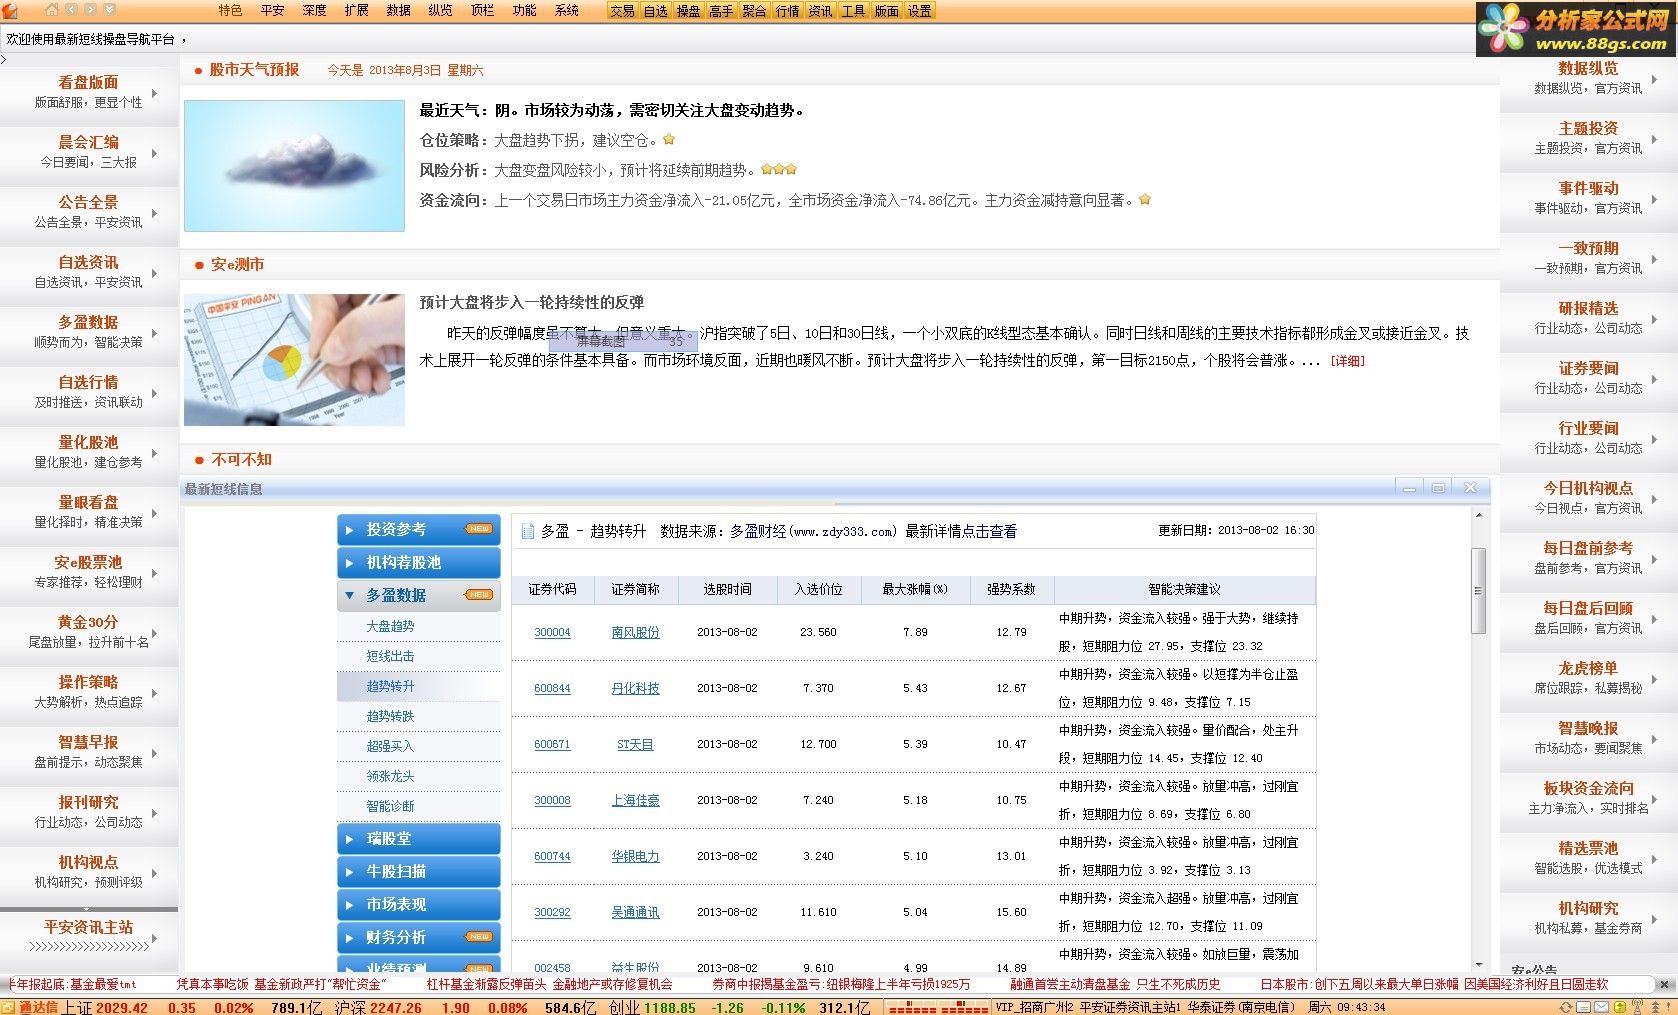
Task: Expand the 瑞股堂 section
Action: tap(418, 838)
